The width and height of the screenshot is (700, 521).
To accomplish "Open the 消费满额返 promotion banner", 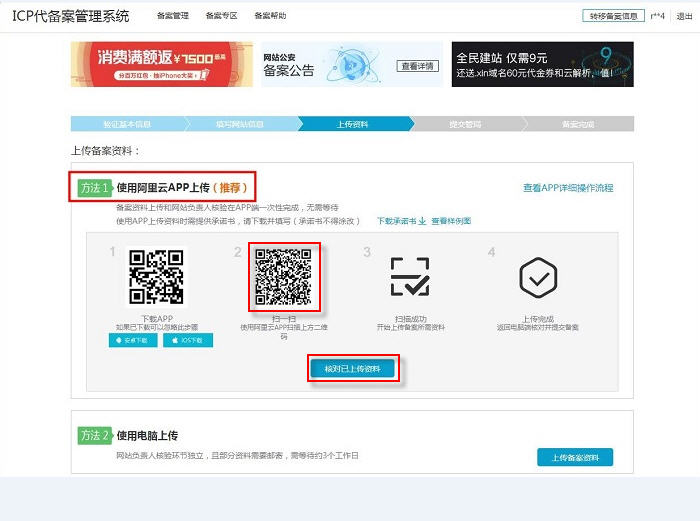I will click(161, 64).
